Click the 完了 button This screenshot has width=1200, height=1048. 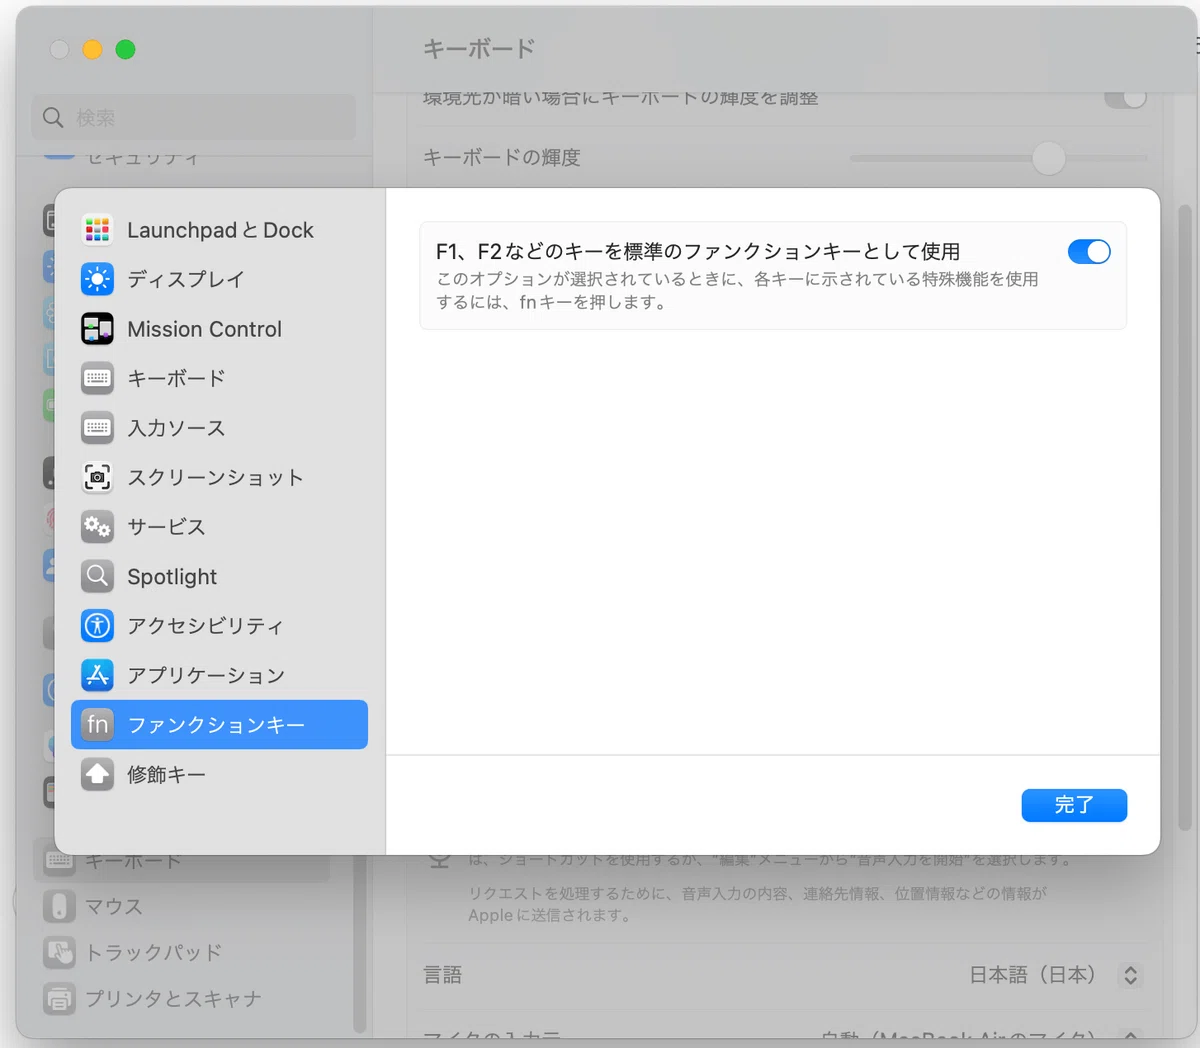(1074, 805)
